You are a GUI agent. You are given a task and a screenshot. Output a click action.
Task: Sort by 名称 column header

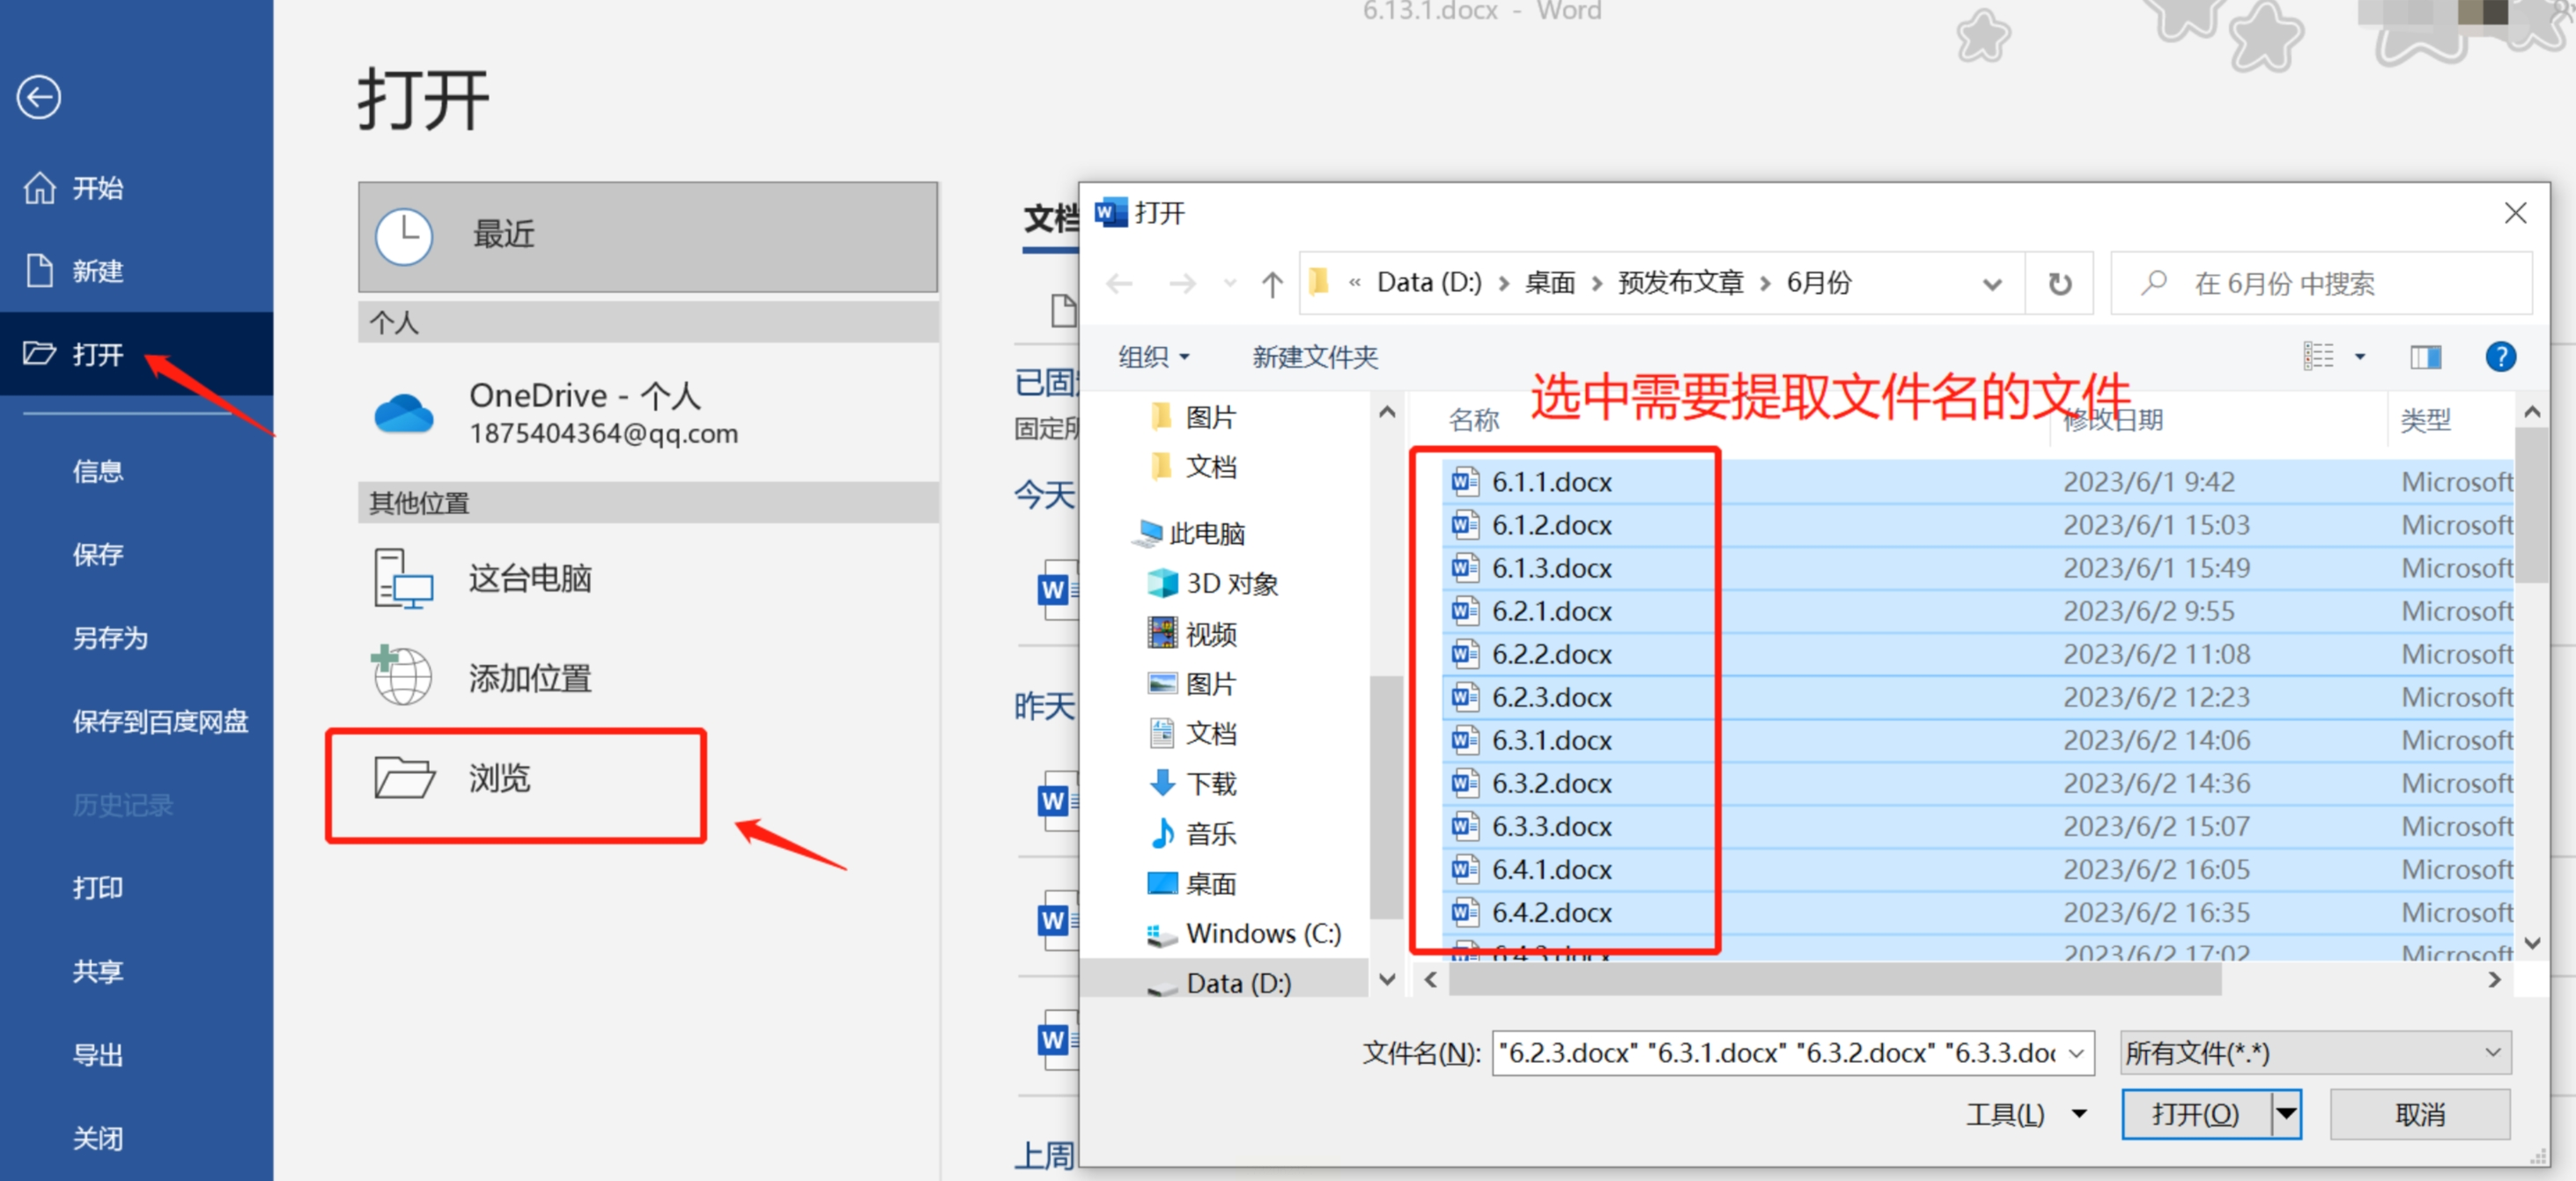[x=1474, y=420]
